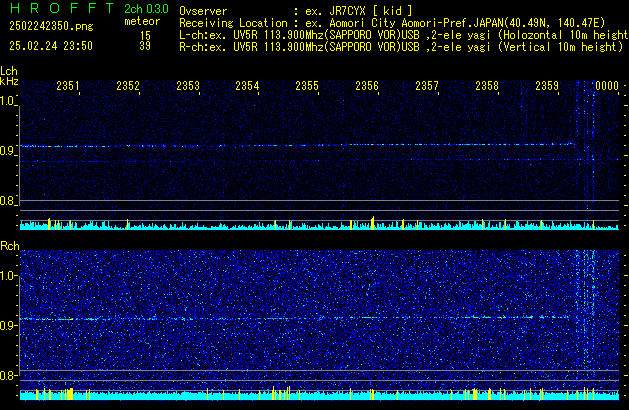The width and height of the screenshot is (629, 410).
Task: Click the 2357 time marker
Action: [x=427, y=86]
